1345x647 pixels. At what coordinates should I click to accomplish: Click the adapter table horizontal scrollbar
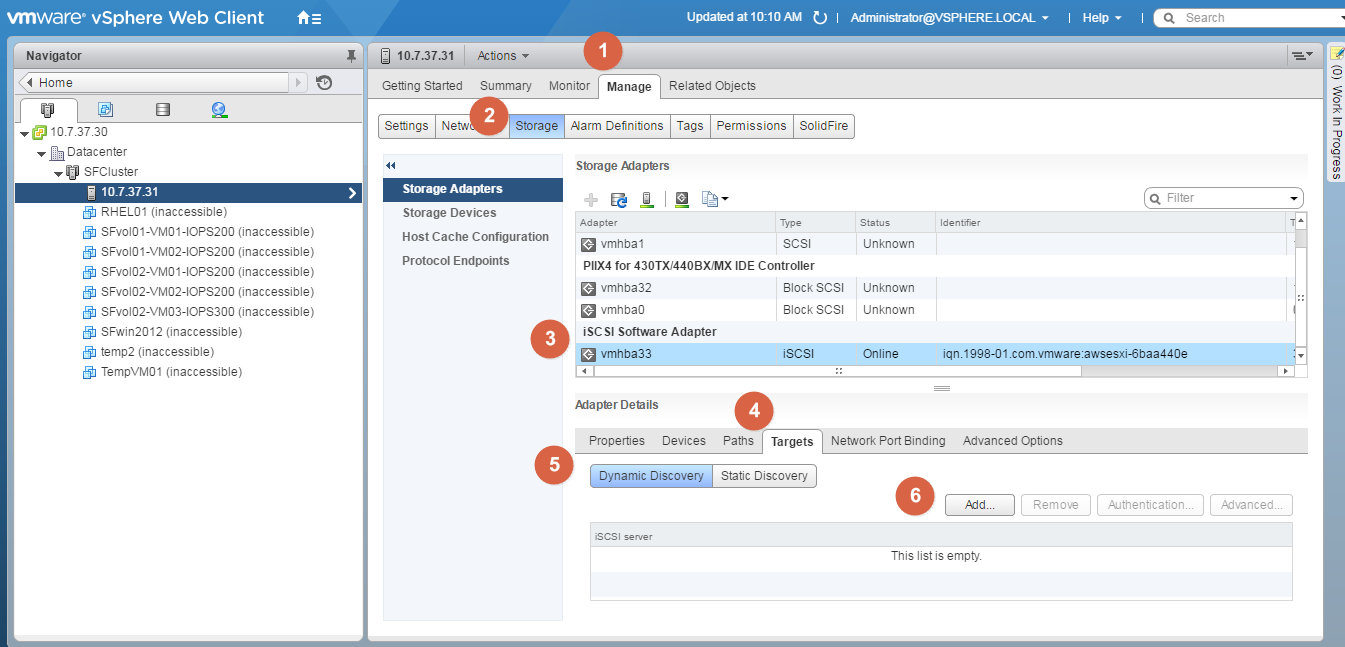pyautogui.click(x=838, y=371)
